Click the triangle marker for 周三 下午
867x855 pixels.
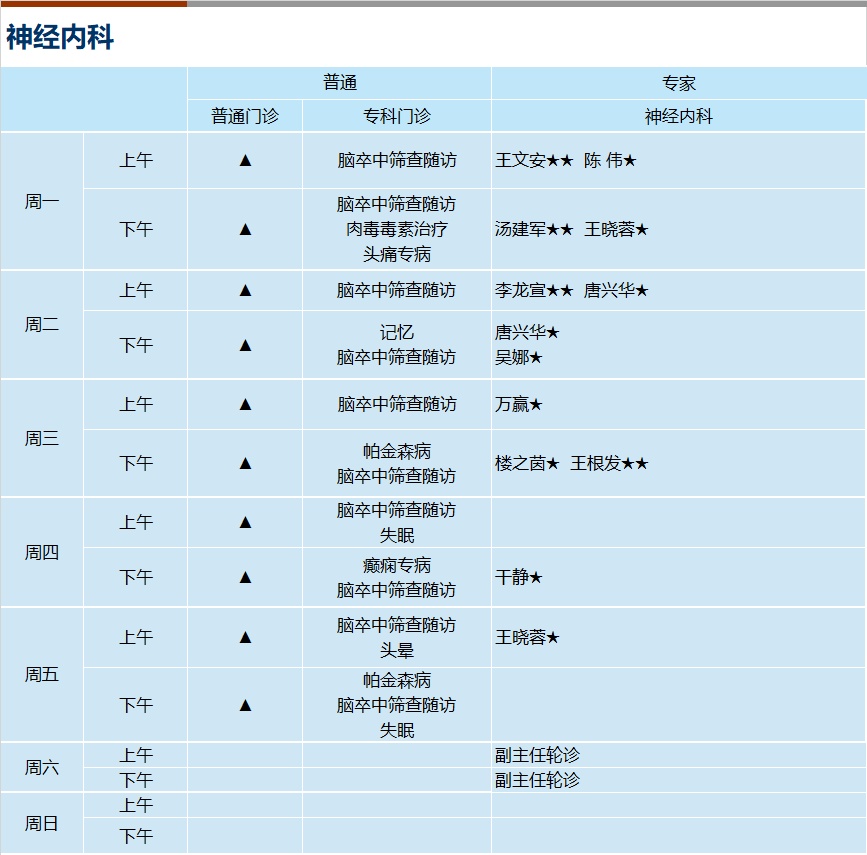[245, 463]
